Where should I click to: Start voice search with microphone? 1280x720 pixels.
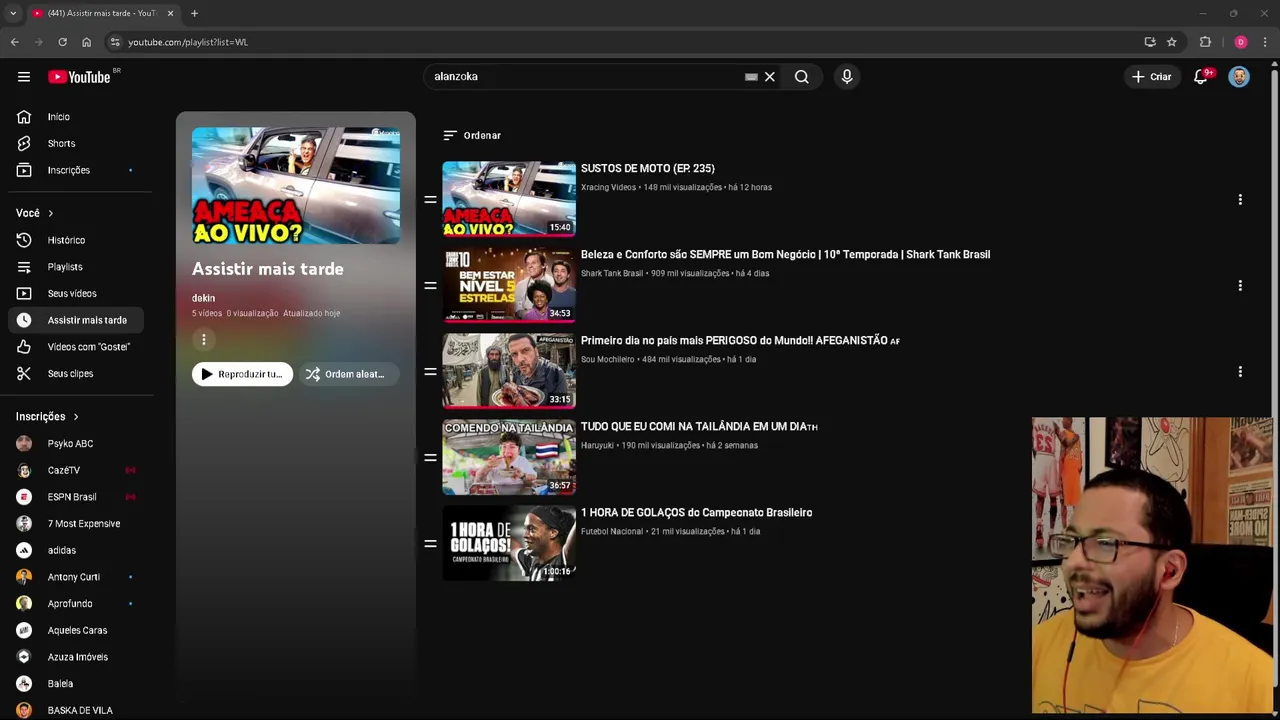(847, 77)
